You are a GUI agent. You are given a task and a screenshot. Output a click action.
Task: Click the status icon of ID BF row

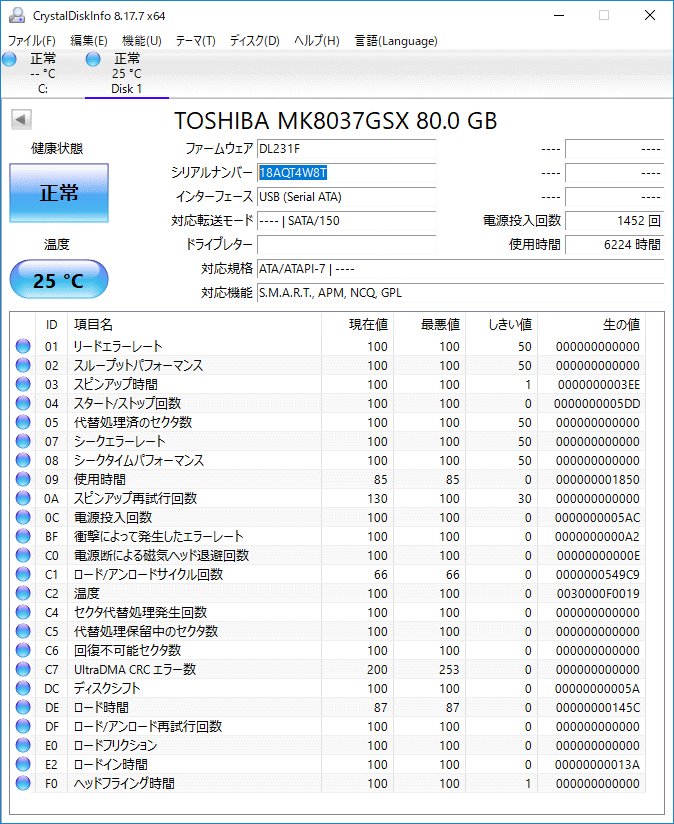[23, 536]
